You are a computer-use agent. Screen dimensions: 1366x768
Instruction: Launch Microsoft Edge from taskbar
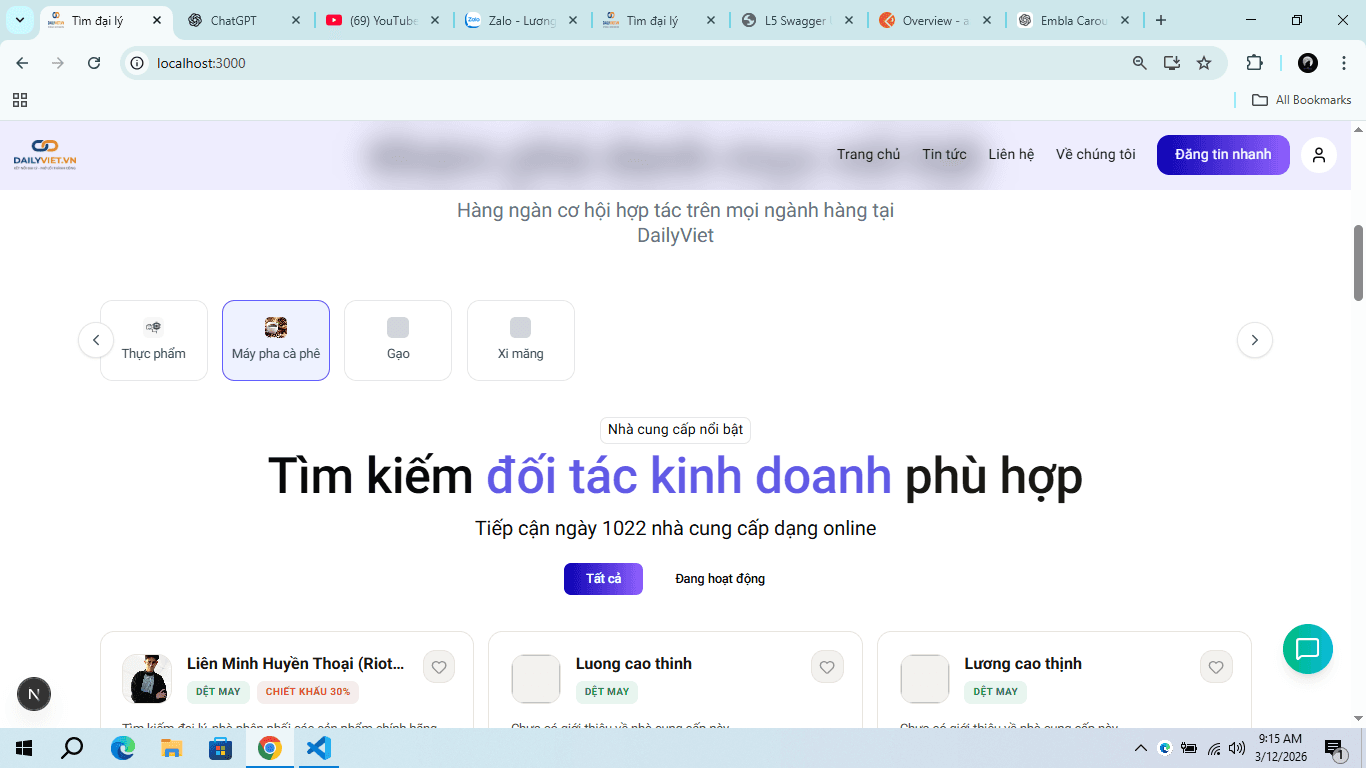click(x=123, y=748)
